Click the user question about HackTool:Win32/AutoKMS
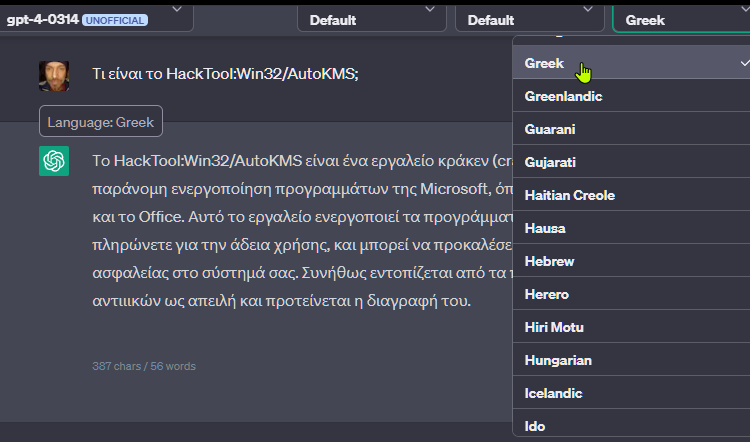The image size is (750, 442). tap(225, 75)
